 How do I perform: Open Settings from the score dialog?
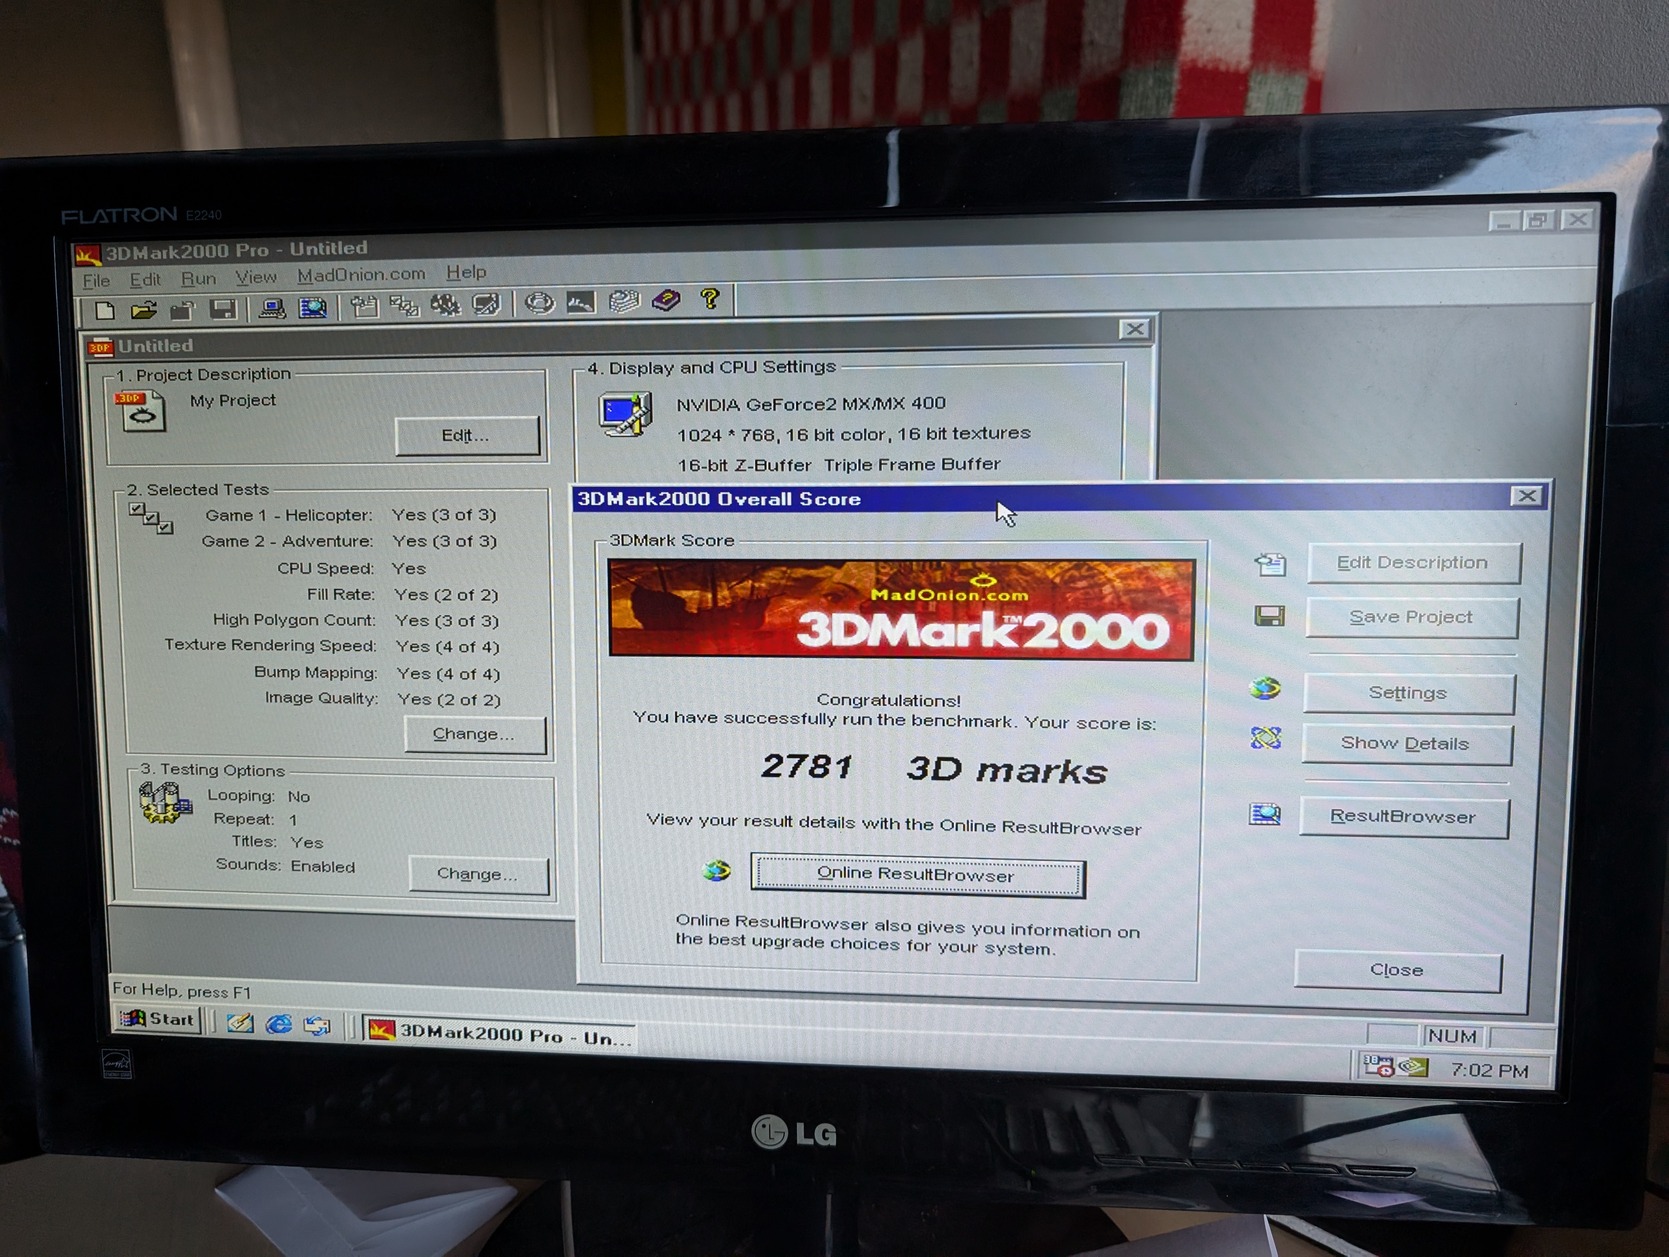1408,693
